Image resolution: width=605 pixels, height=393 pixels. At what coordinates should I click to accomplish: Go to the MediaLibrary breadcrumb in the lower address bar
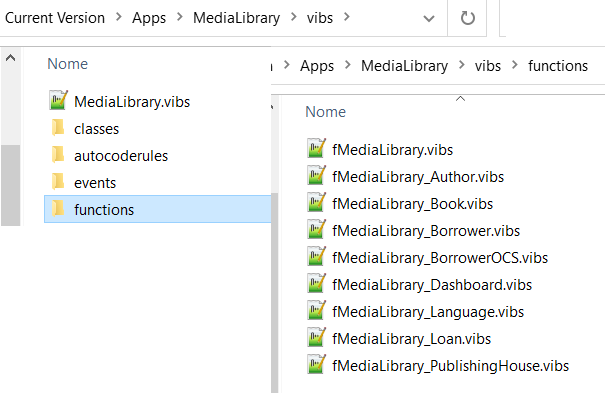404,66
